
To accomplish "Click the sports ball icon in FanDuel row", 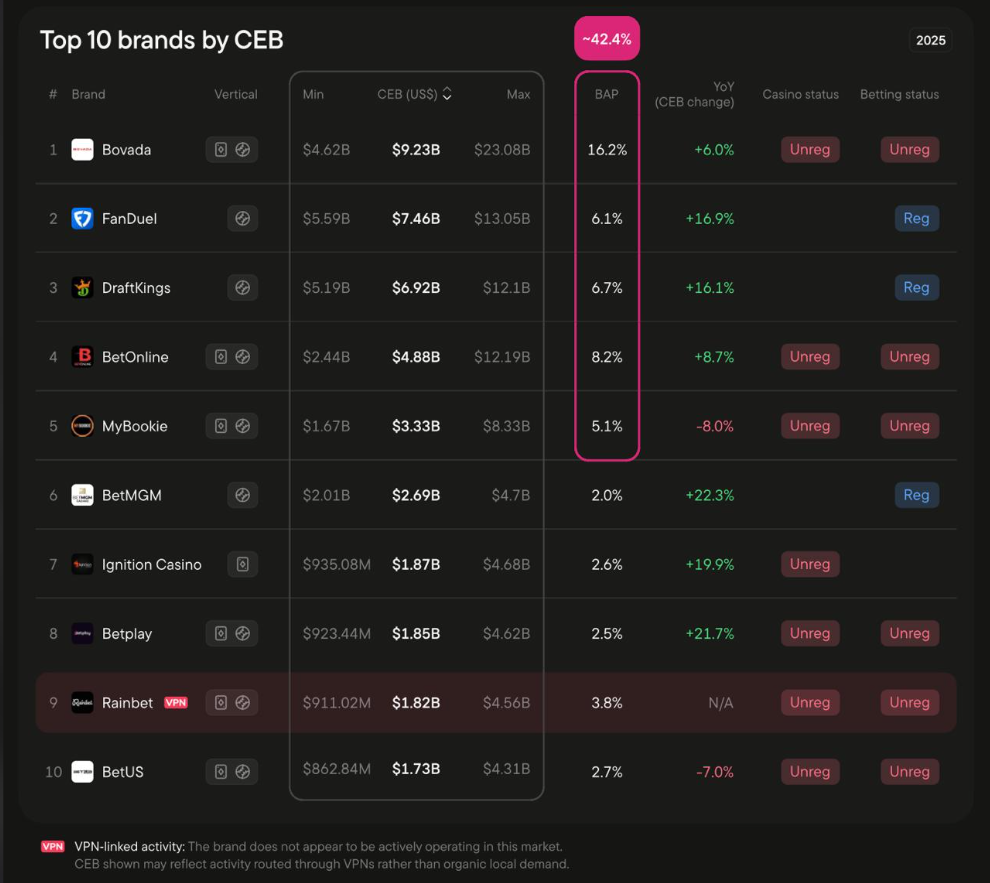I will pos(242,219).
